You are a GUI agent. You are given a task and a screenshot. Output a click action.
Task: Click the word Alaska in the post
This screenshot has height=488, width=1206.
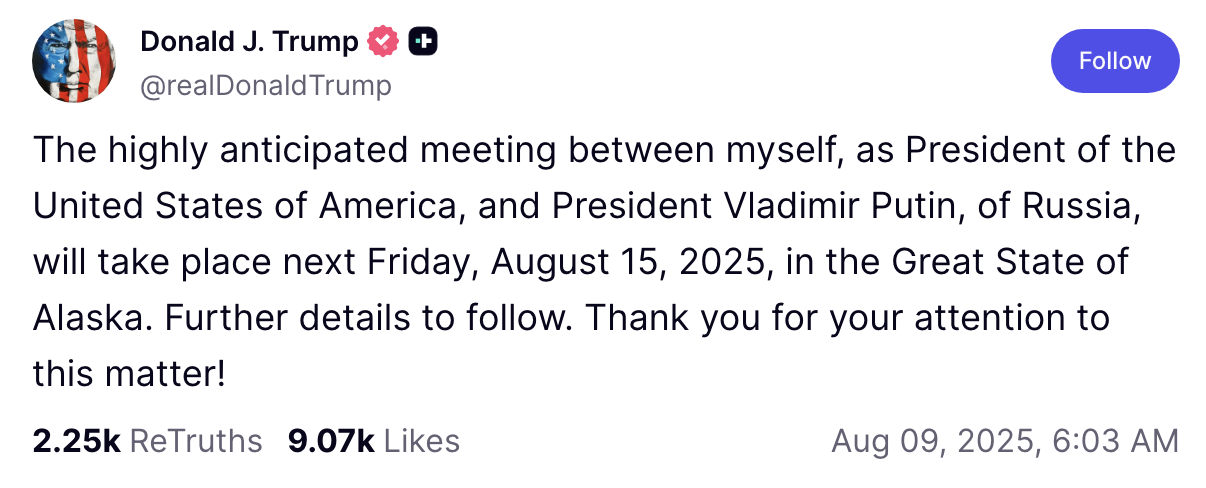tap(88, 319)
